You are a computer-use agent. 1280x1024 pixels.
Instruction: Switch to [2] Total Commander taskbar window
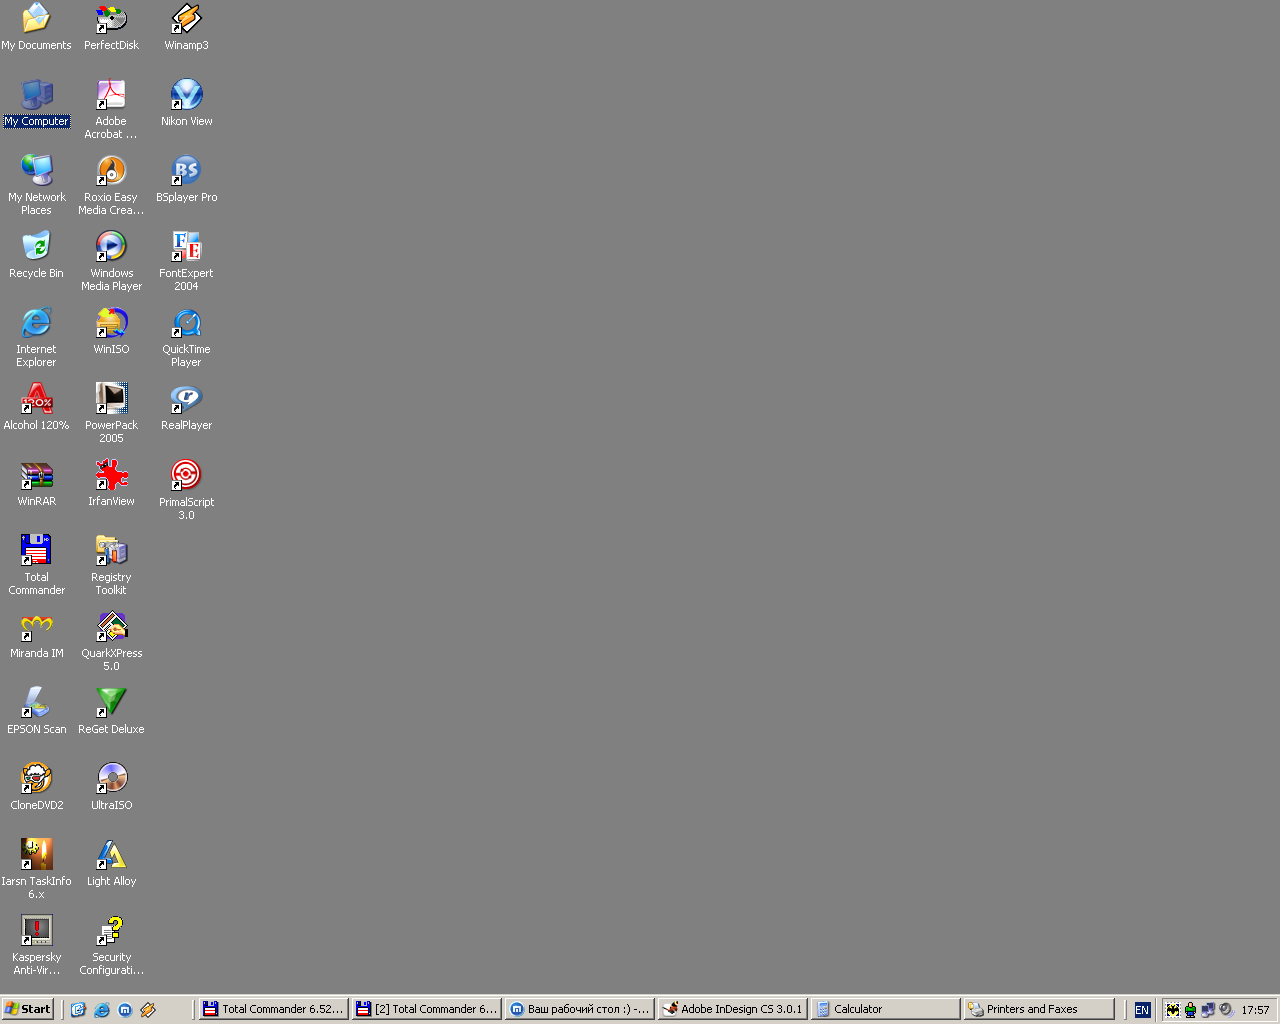(426, 1010)
